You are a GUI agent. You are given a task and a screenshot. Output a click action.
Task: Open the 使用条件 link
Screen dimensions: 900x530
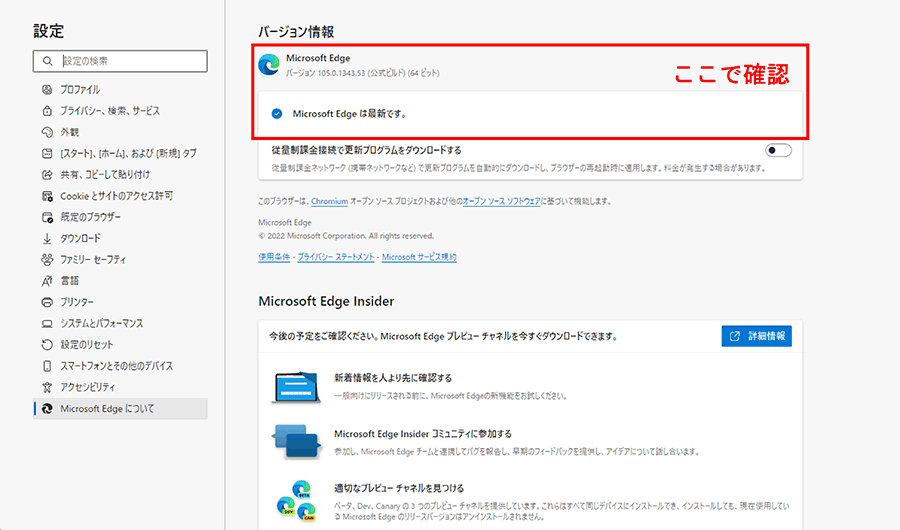[274, 257]
